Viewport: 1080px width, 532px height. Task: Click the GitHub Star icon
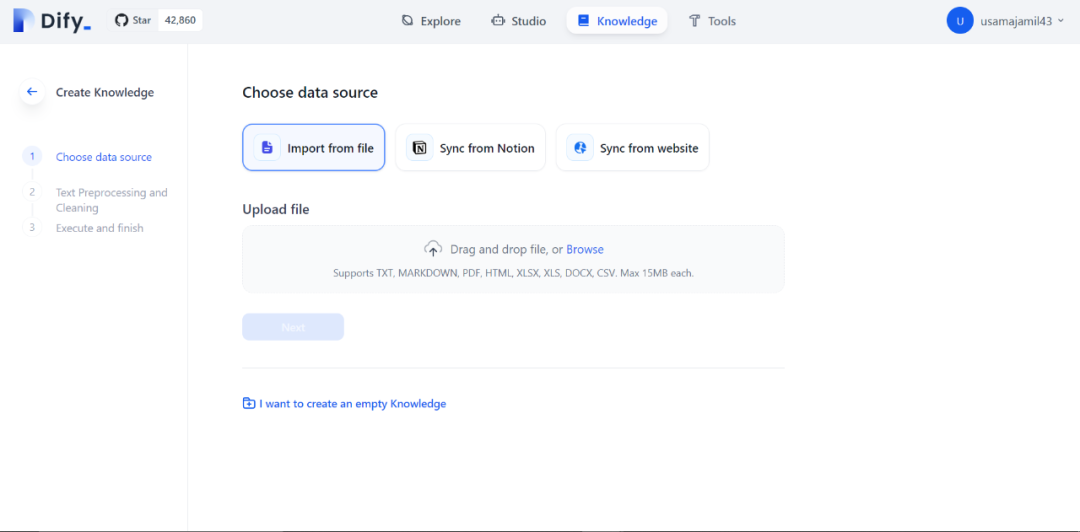[122, 20]
